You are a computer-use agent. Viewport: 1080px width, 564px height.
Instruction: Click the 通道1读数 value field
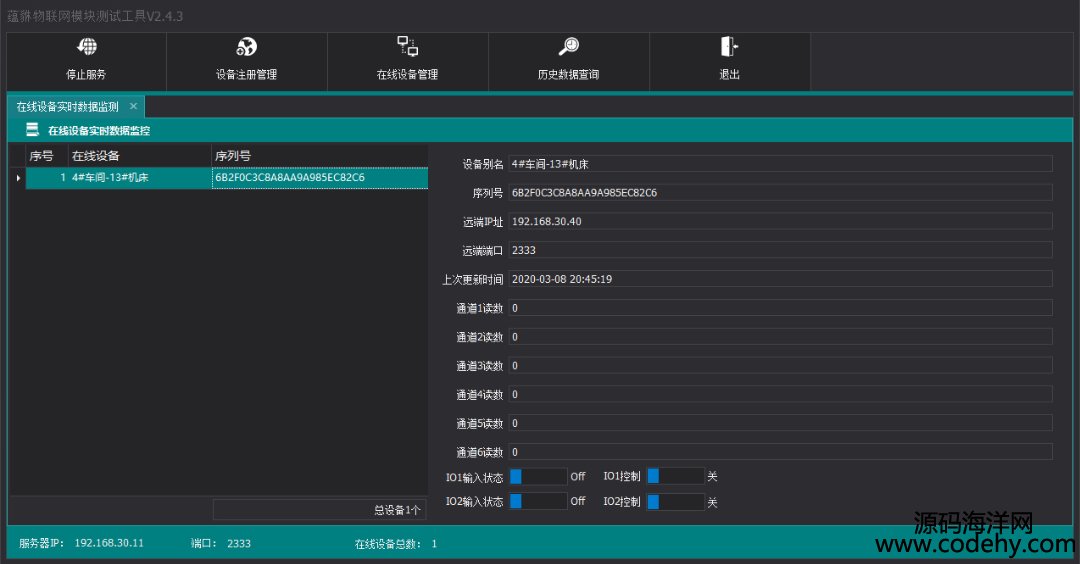click(780, 308)
